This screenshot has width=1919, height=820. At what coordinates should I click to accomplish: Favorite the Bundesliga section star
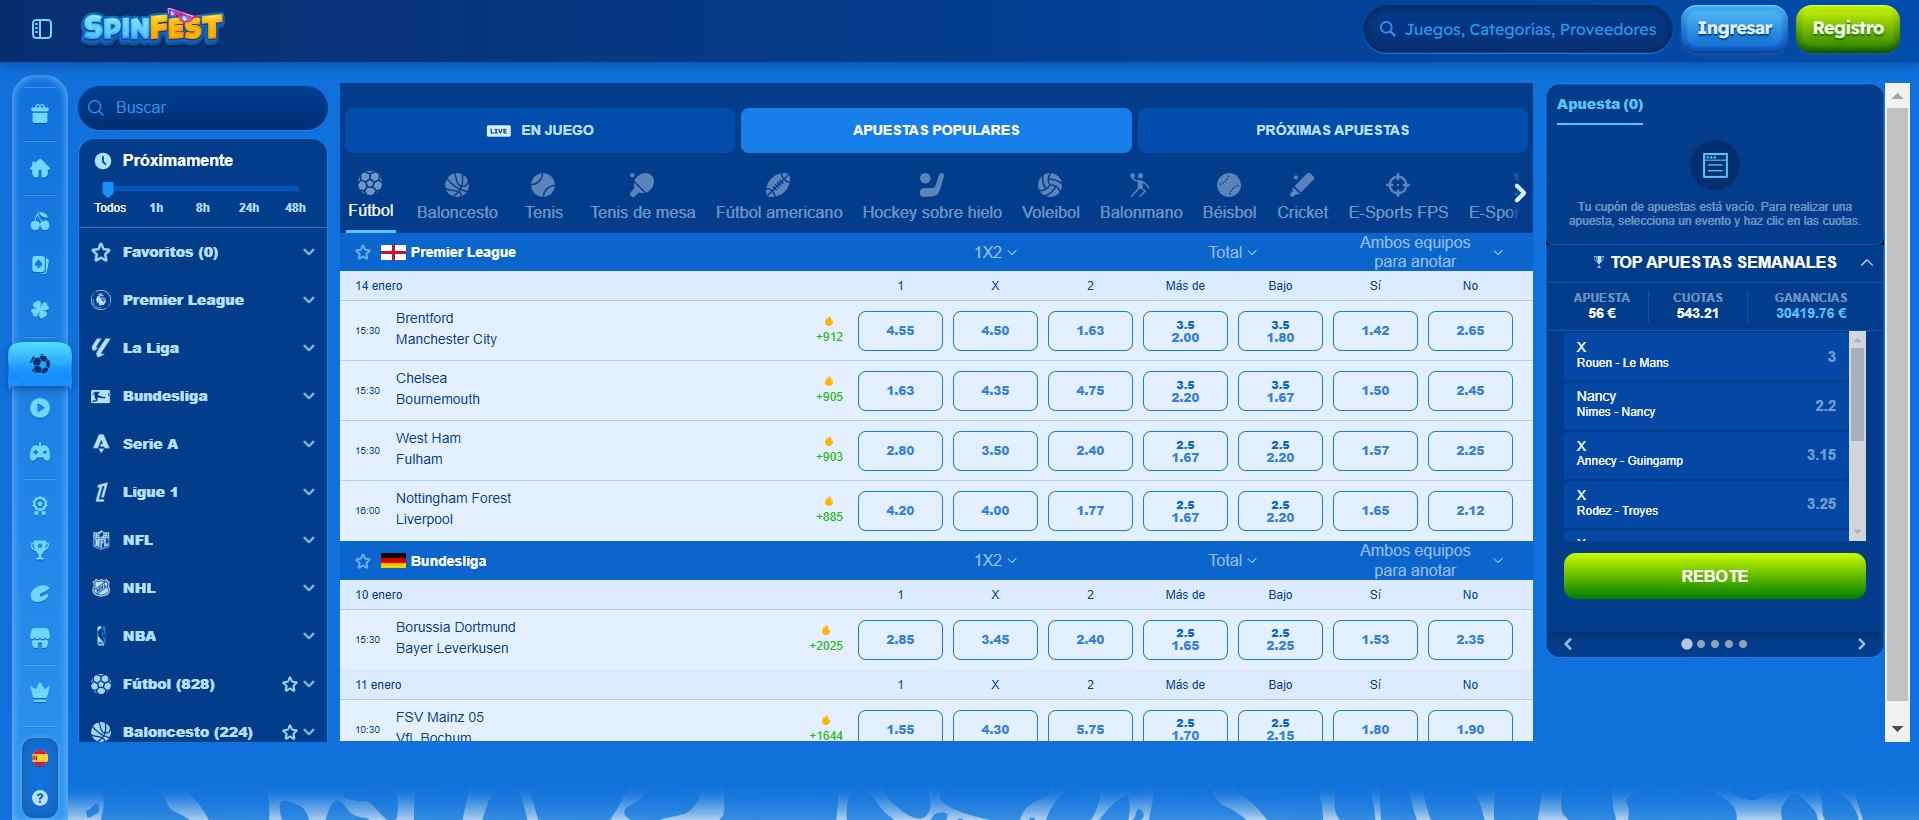tap(363, 562)
